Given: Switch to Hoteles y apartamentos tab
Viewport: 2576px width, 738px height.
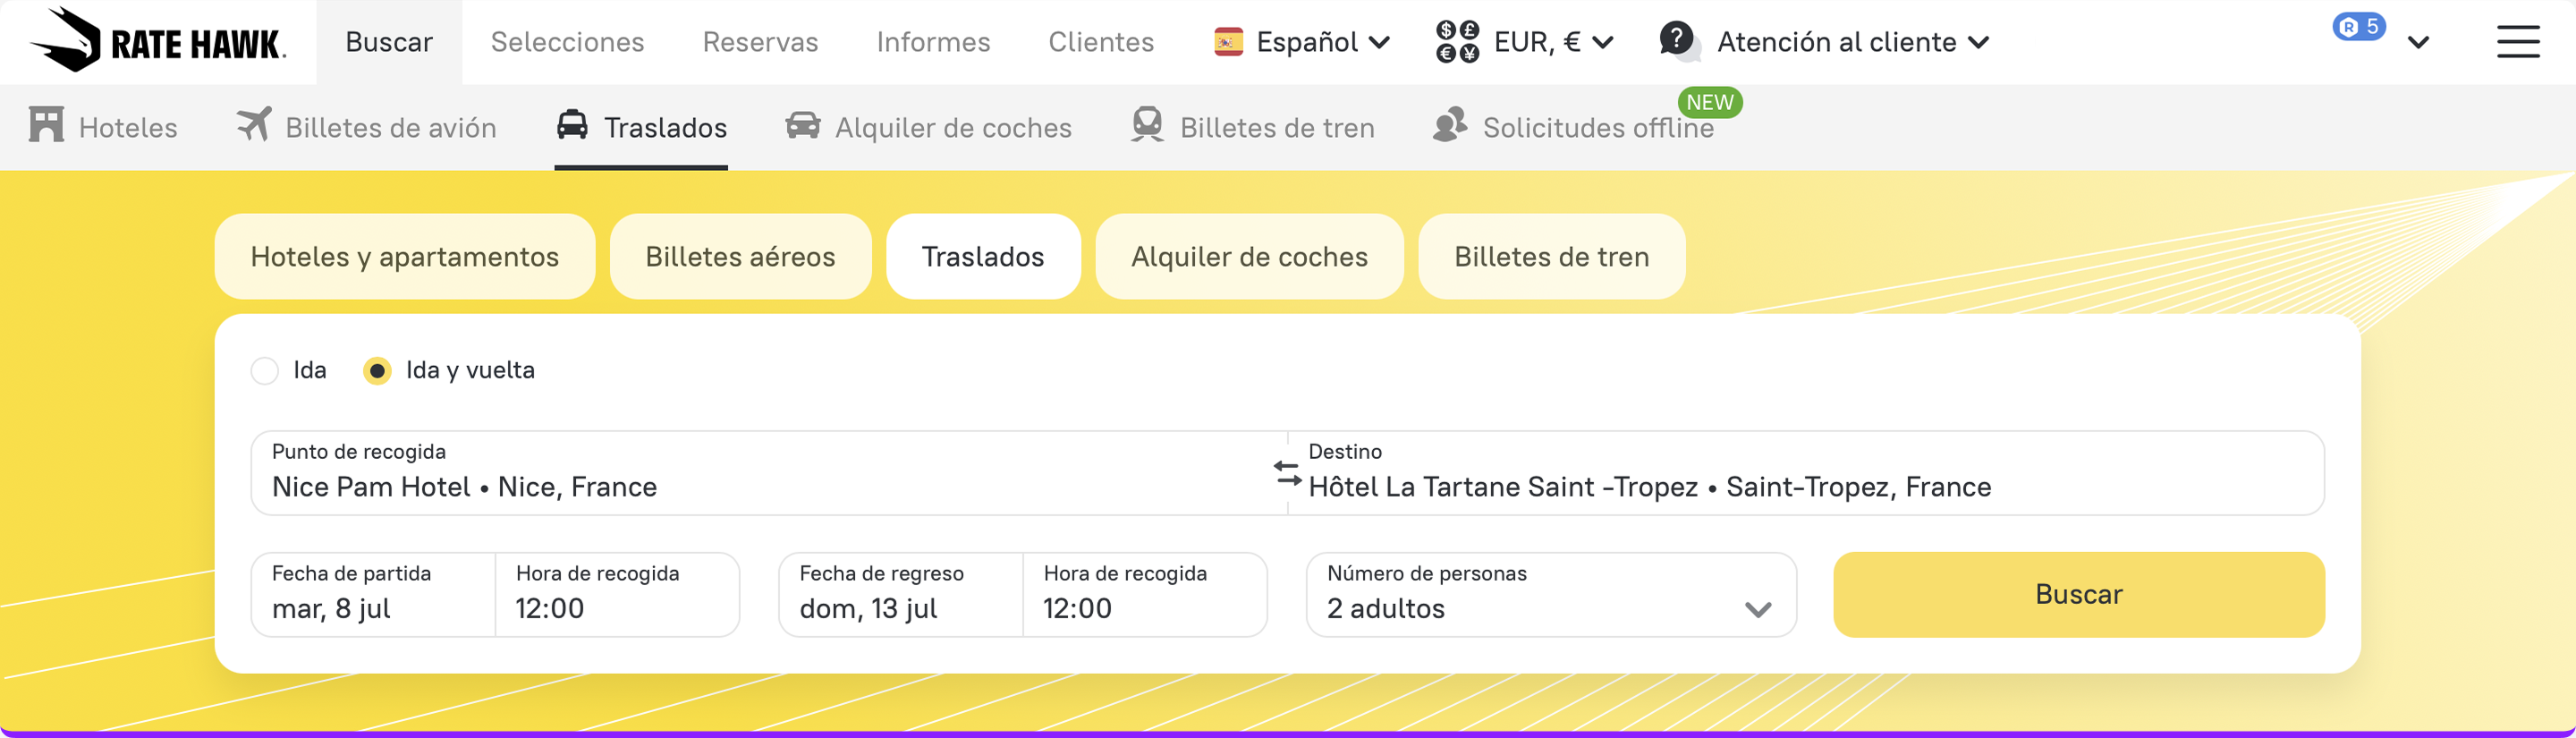Looking at the screenshot, I should (404, 257).
